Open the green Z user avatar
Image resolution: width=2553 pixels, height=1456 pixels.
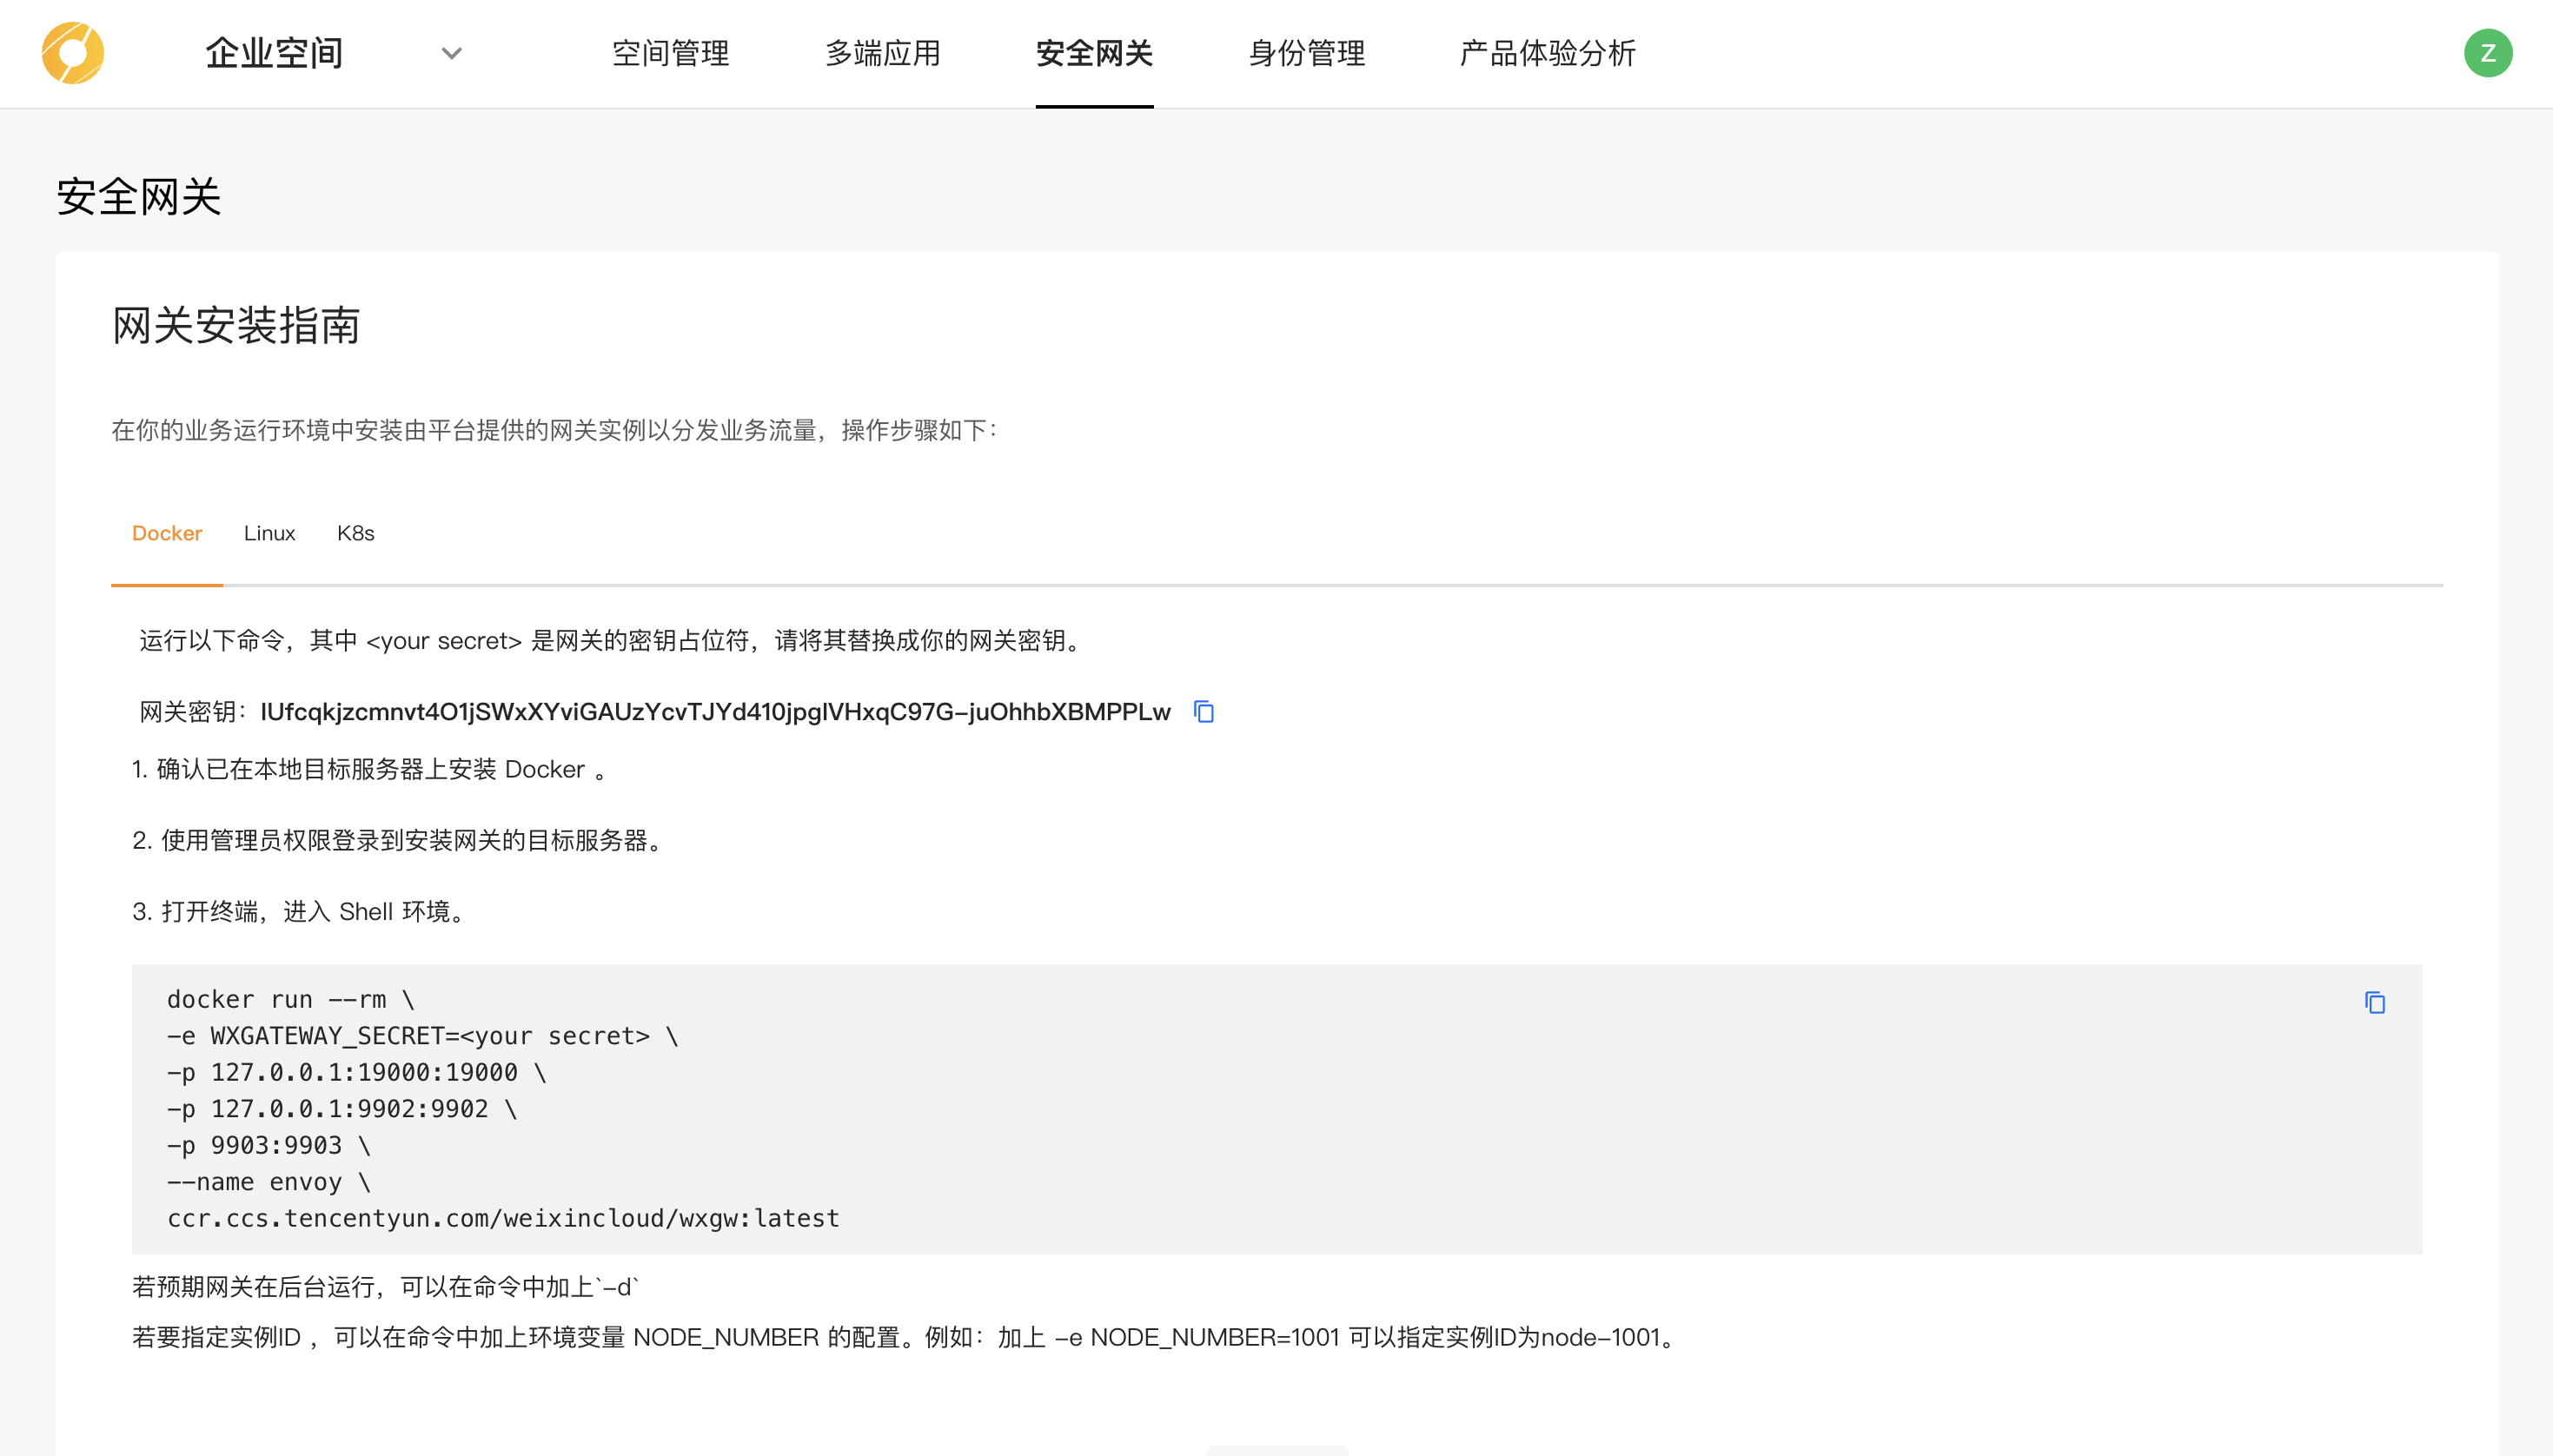click(2487, 53)
